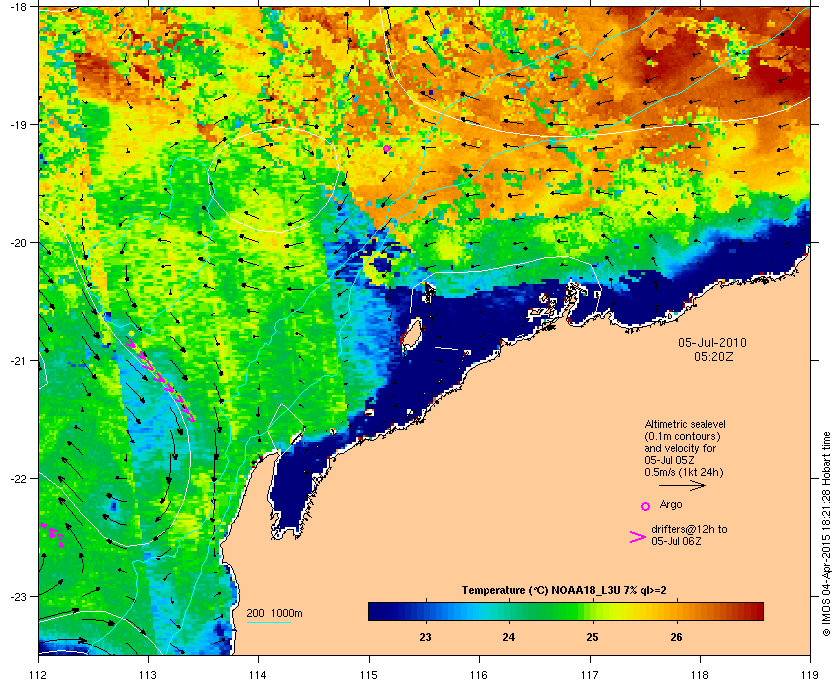Click the '25' colorbar tick label
Image resolution: width=840 pixels, height=680 pixels.
click(592, 637)
